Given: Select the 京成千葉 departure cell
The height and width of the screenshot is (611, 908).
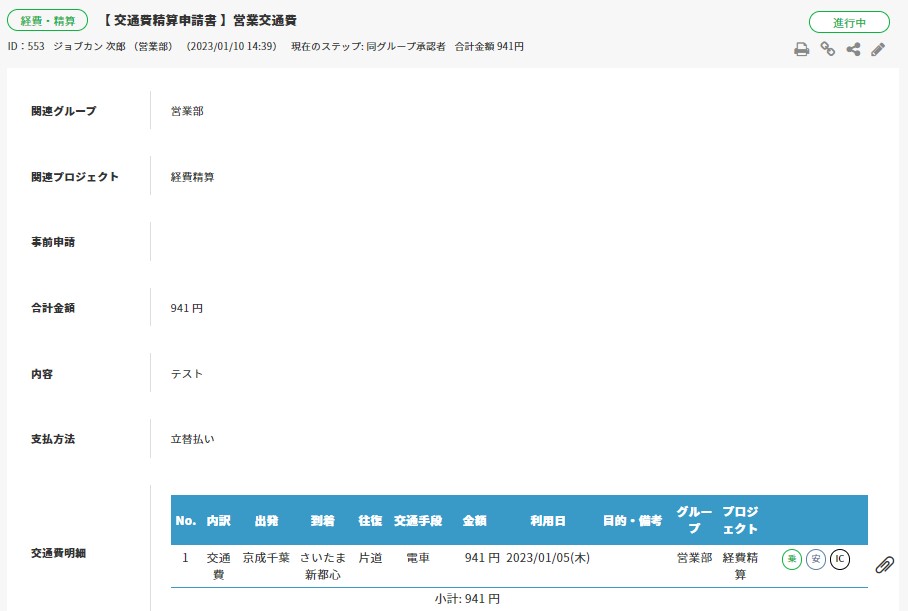Looking at the screenshot, I should coord(266,558).
